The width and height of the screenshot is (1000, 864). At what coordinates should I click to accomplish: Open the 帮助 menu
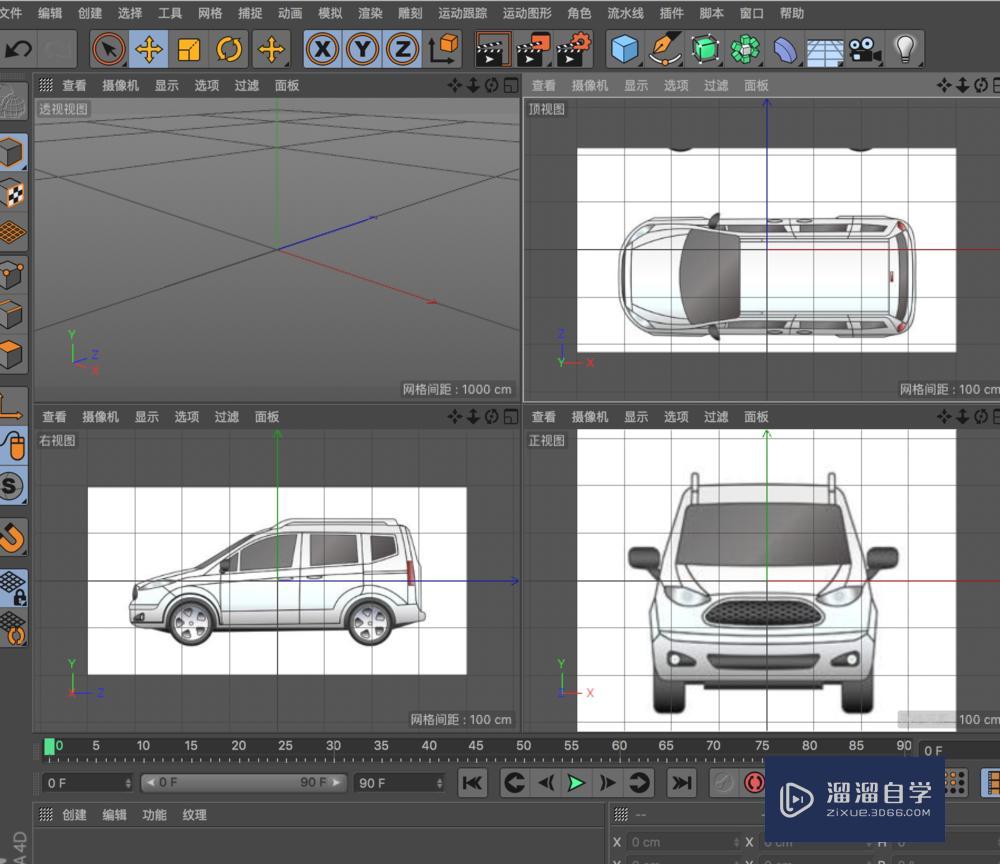pyautogui.click(x=791, y=13)
